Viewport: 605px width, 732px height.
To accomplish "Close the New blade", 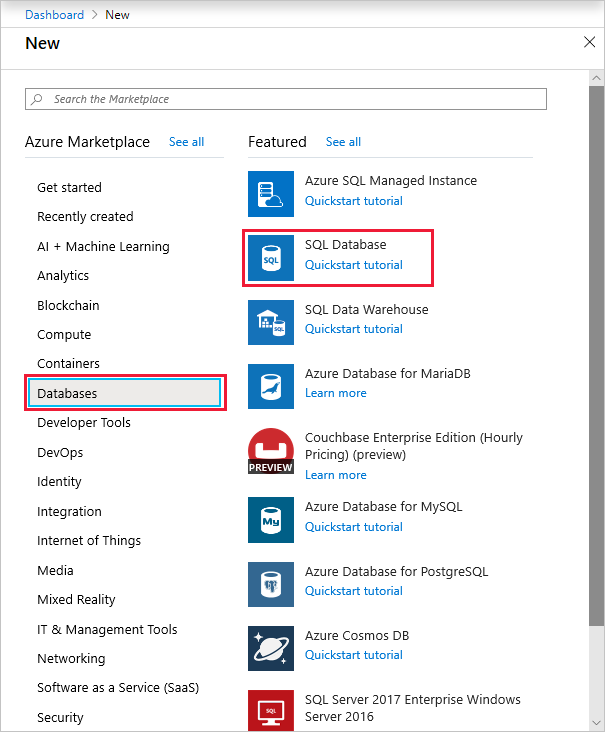I will (589, 42).
